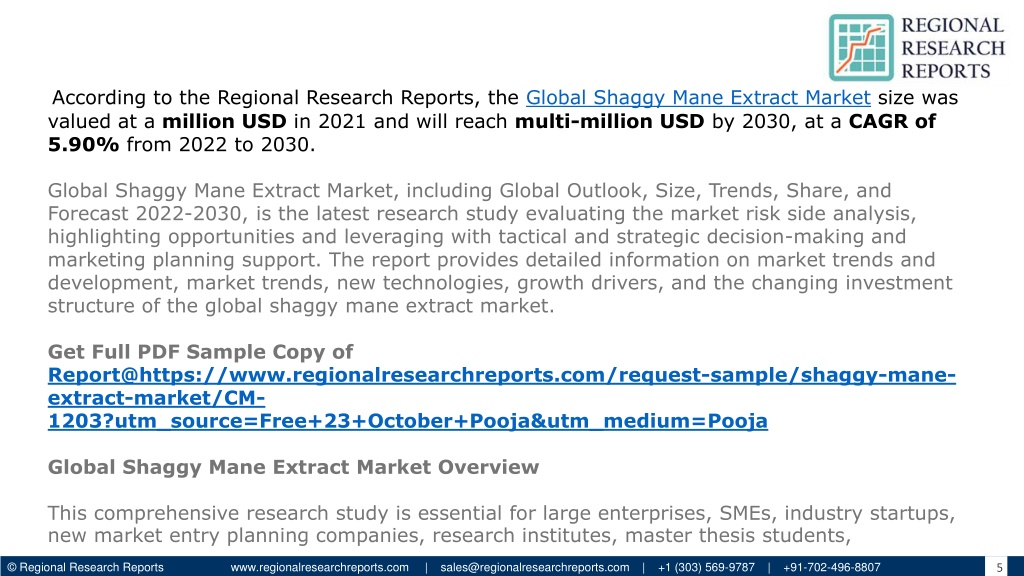This screenshot has height=576, width=1024.
Task: Open the Global Shaggy Mane Extract Market link
Action: click(697, 98)
